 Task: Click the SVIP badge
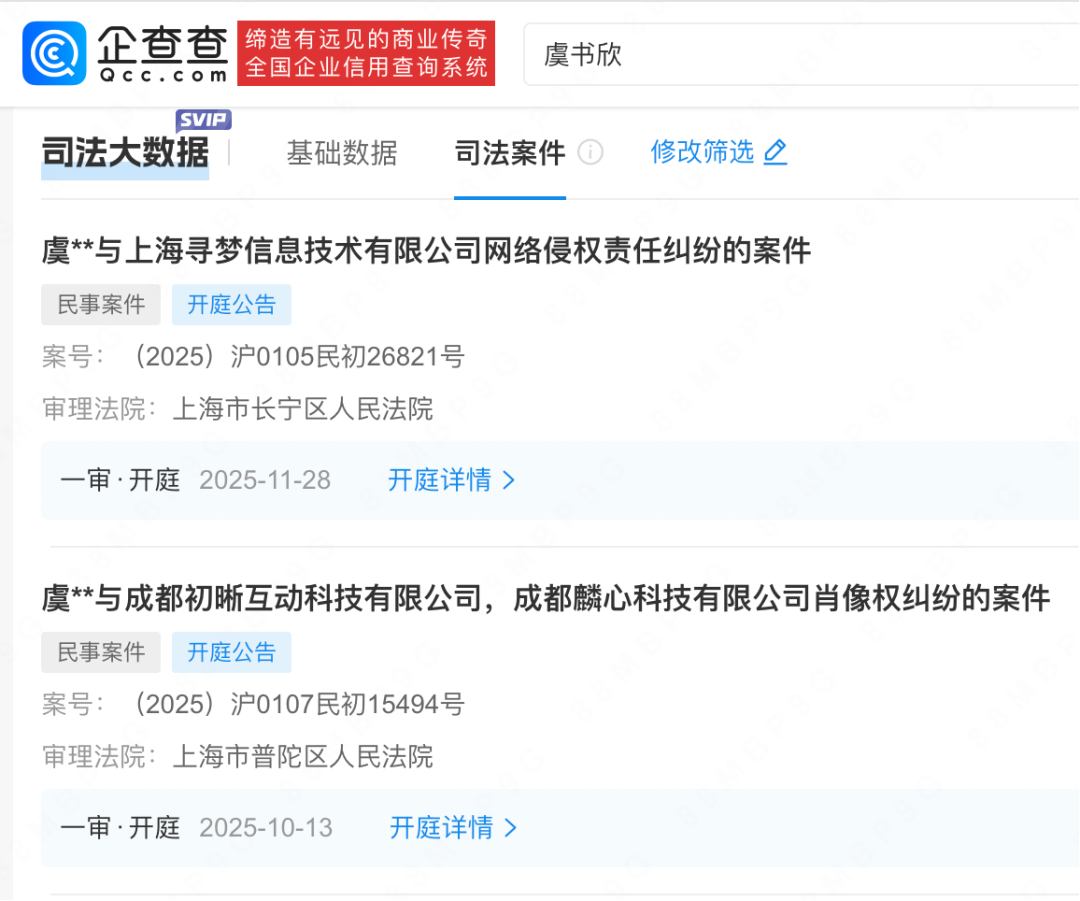(203, 120)
